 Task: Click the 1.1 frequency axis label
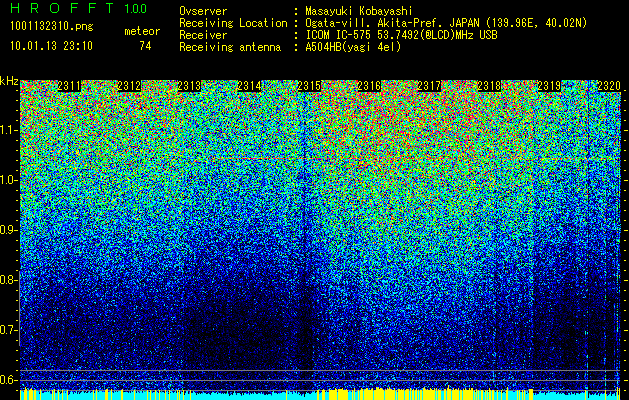click(9, 130)
